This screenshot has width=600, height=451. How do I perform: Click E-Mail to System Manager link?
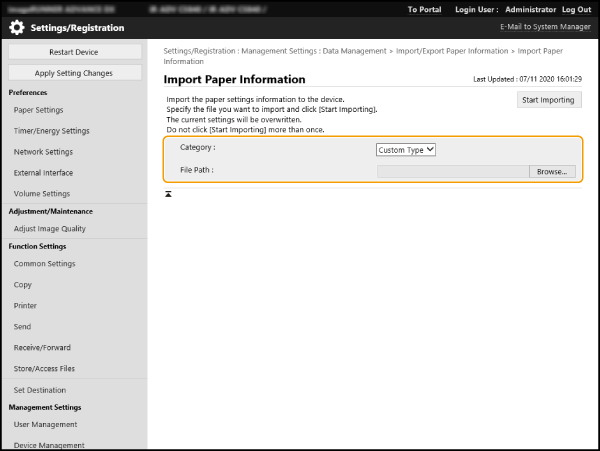click(x=543, y=28)
